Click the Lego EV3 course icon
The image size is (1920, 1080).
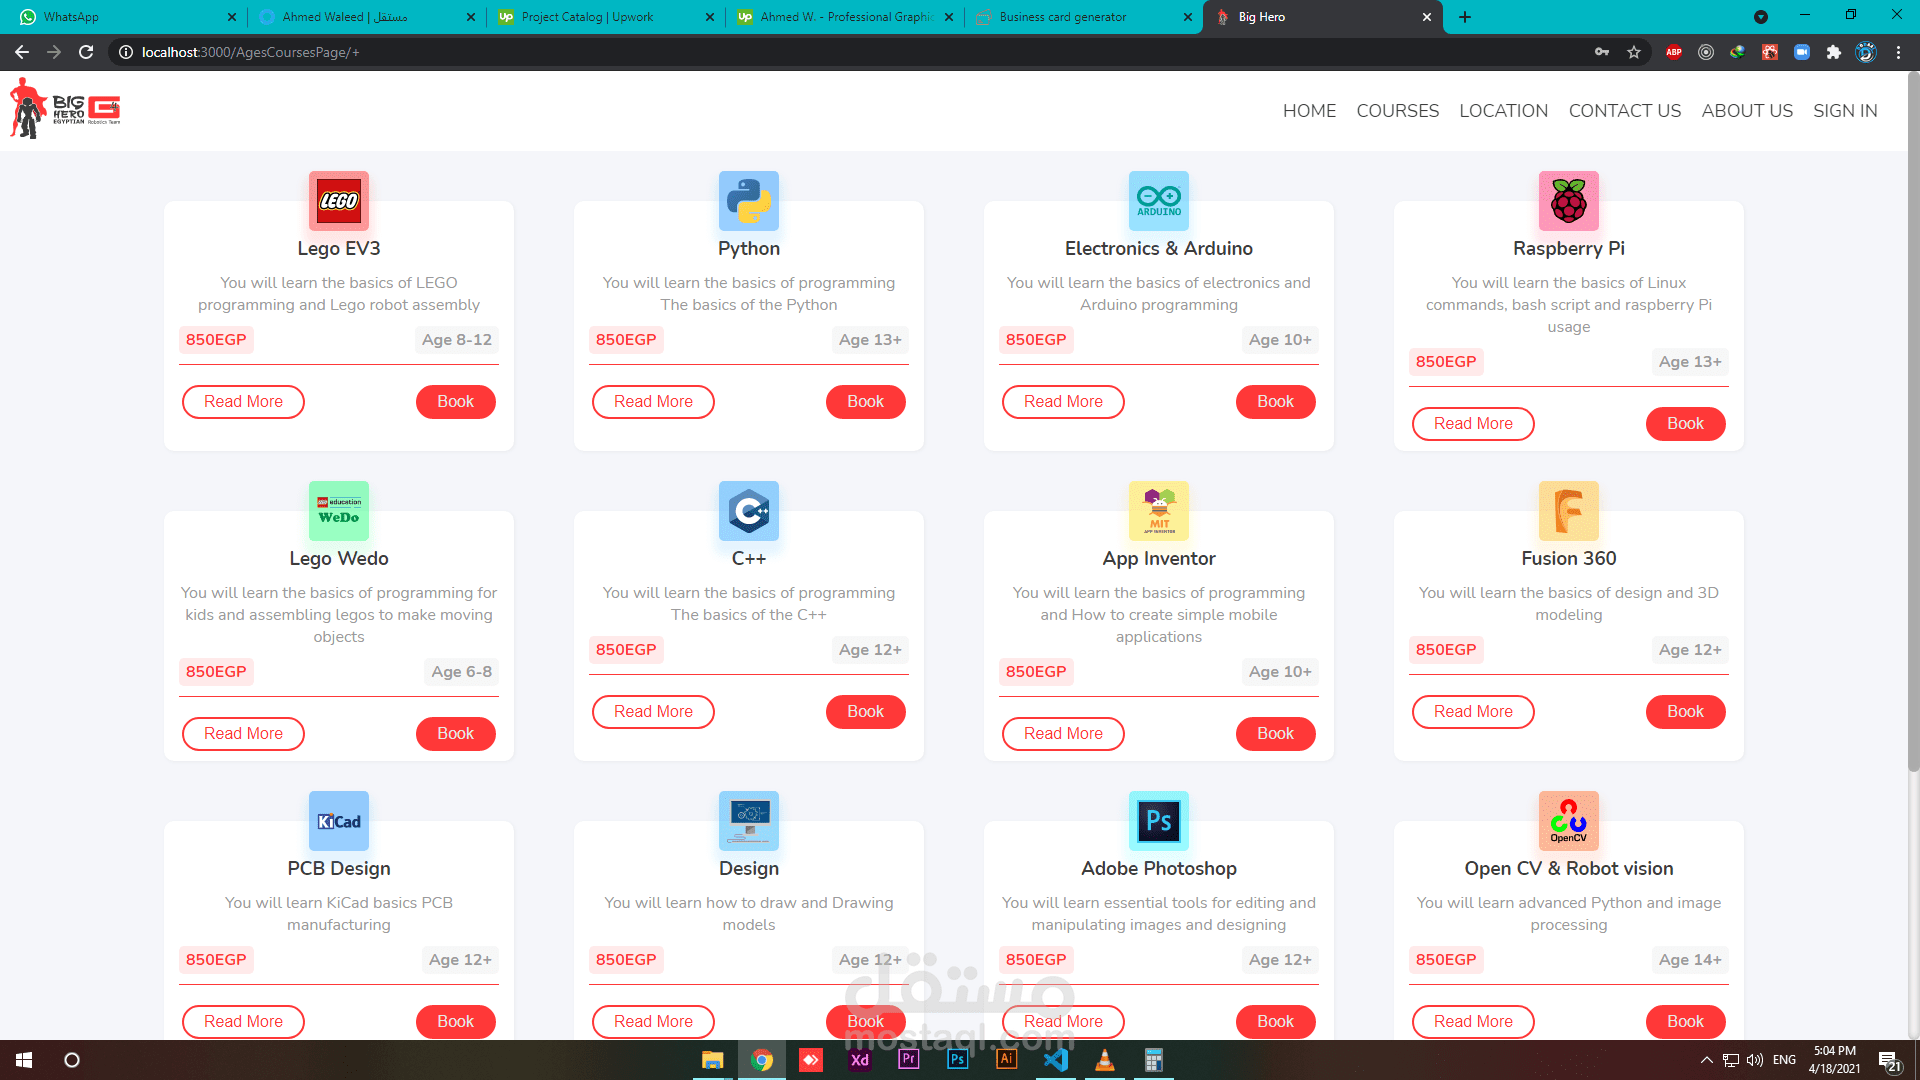click(338, 201)
